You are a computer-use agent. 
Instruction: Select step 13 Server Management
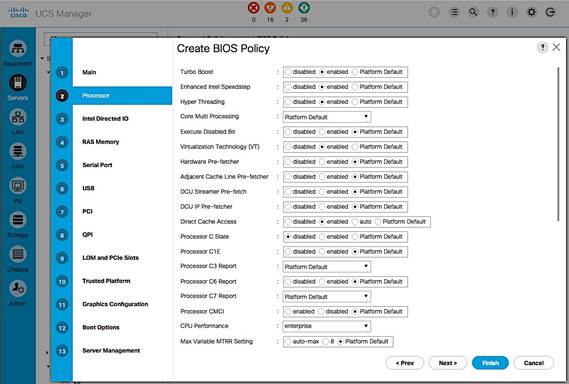tap(111, 351)
